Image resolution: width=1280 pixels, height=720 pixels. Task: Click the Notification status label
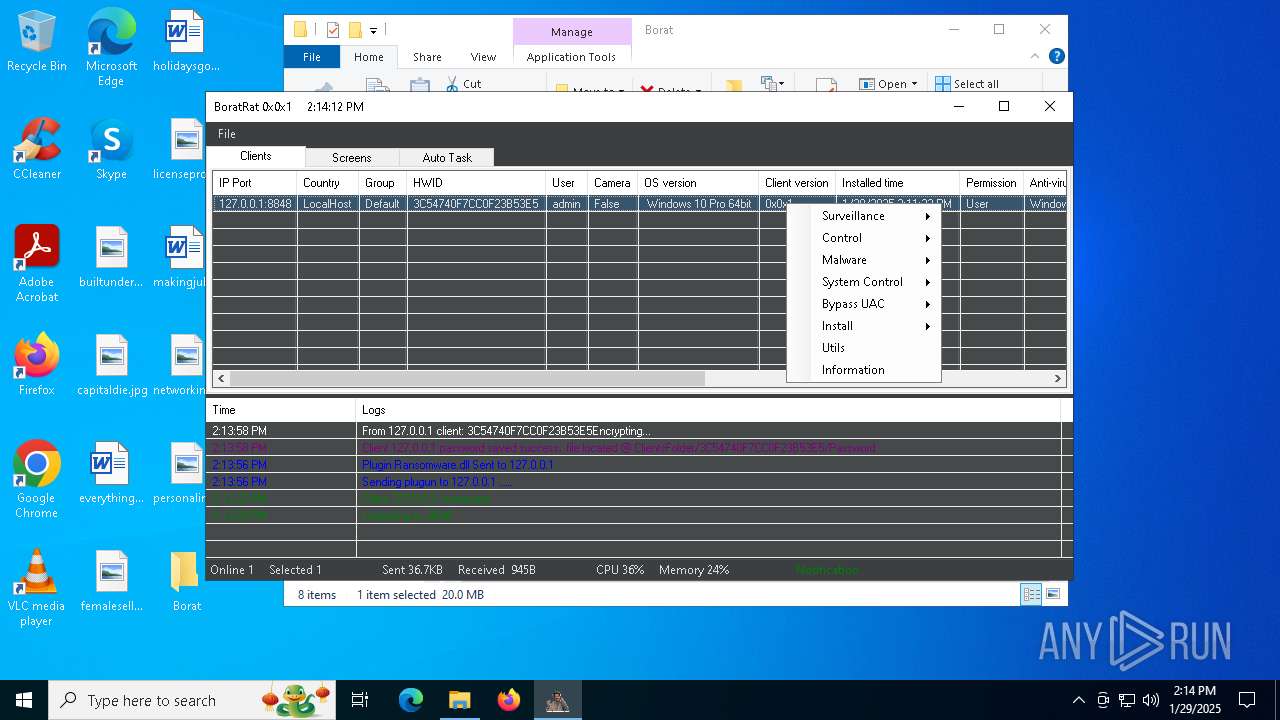tap(827, 570)
